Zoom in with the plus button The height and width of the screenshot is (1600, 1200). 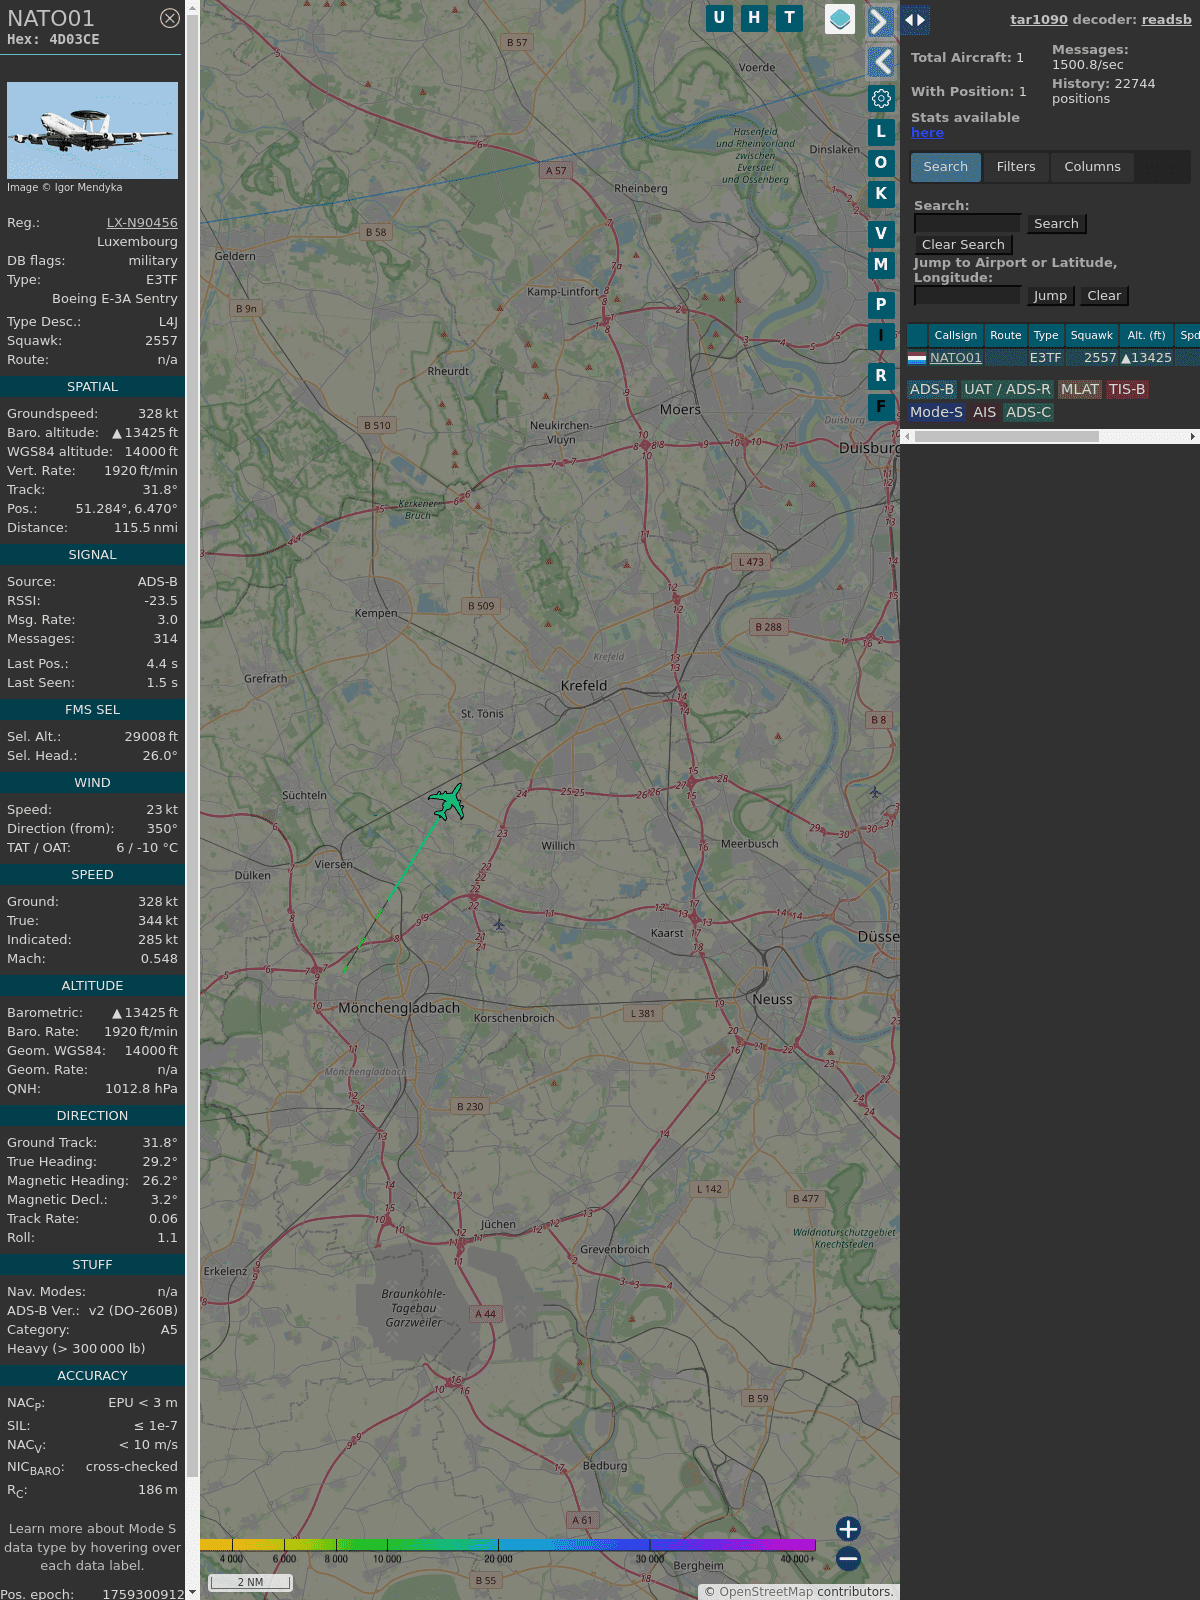coord(848,1528)
